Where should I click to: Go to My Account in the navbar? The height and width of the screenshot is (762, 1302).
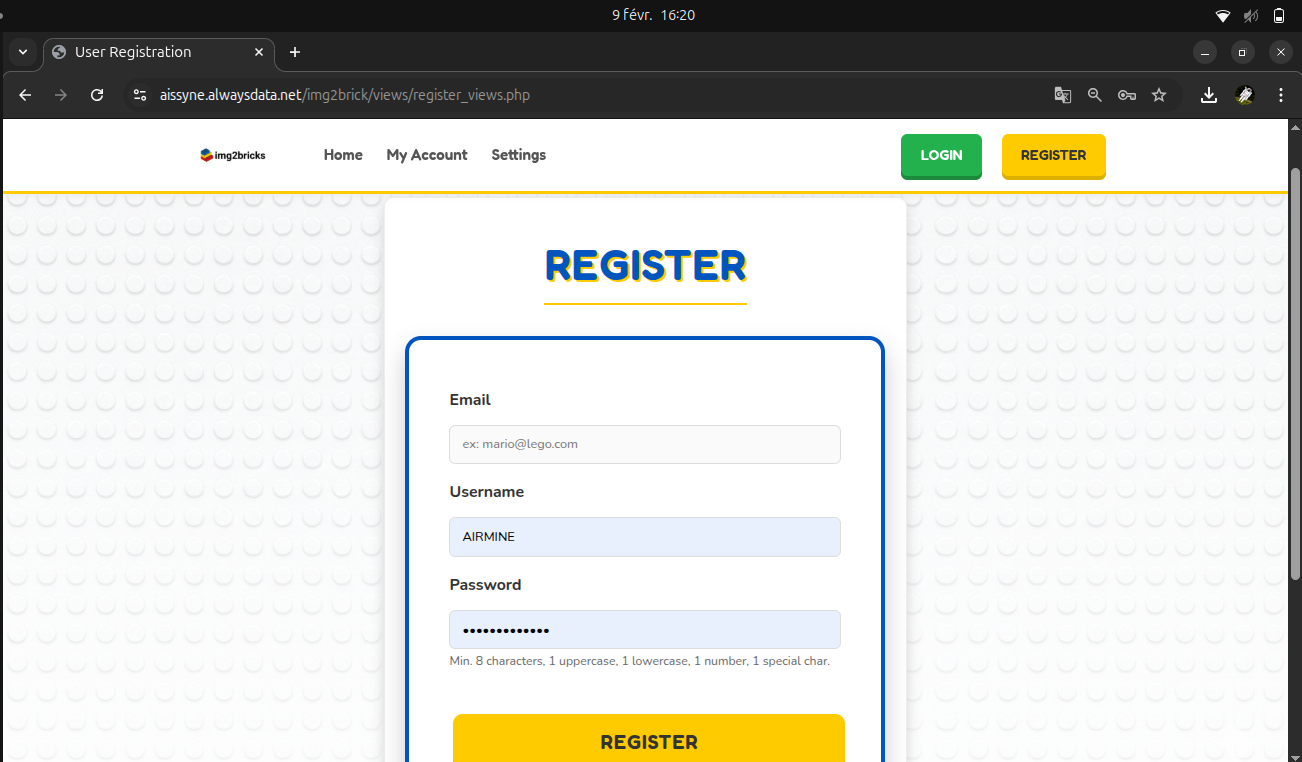[x=427, y=155]
